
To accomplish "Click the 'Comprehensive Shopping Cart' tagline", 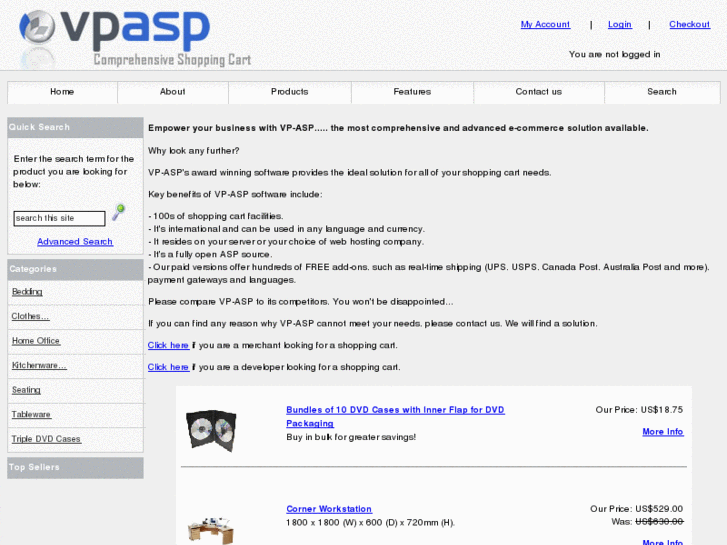I will [172, 60].
